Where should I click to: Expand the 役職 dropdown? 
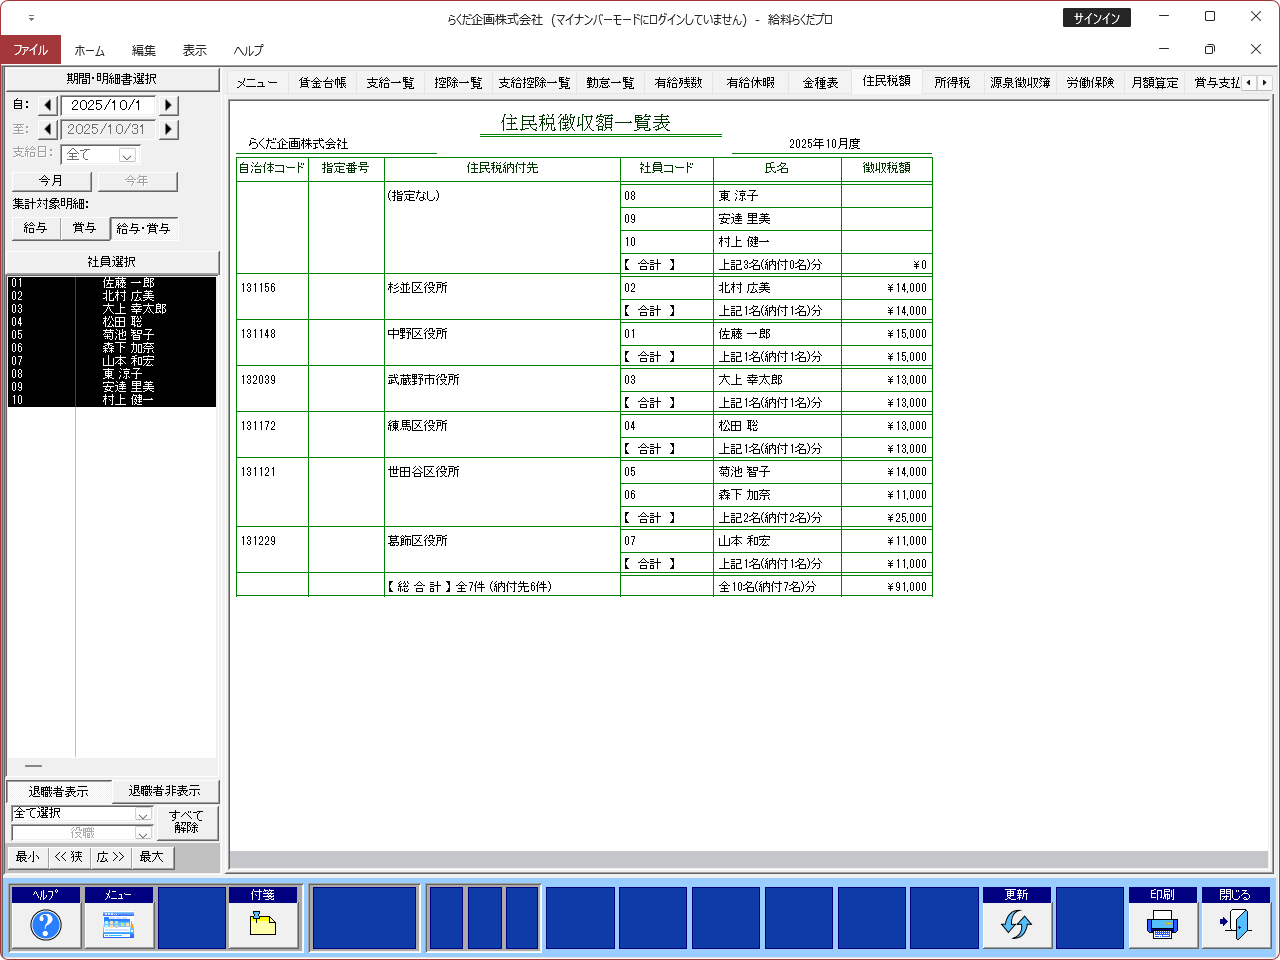point(142,833)
